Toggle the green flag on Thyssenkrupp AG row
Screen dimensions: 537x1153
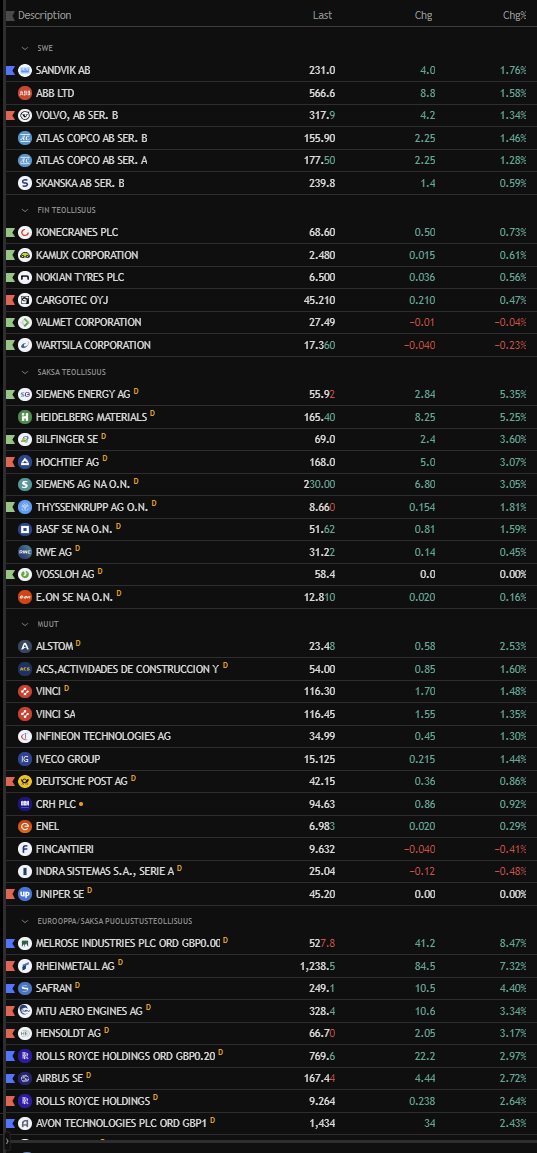point(10,507)
